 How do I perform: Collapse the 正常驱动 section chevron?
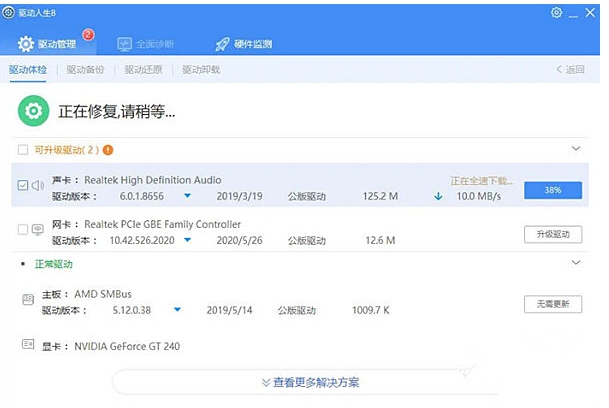click(576, 263)
